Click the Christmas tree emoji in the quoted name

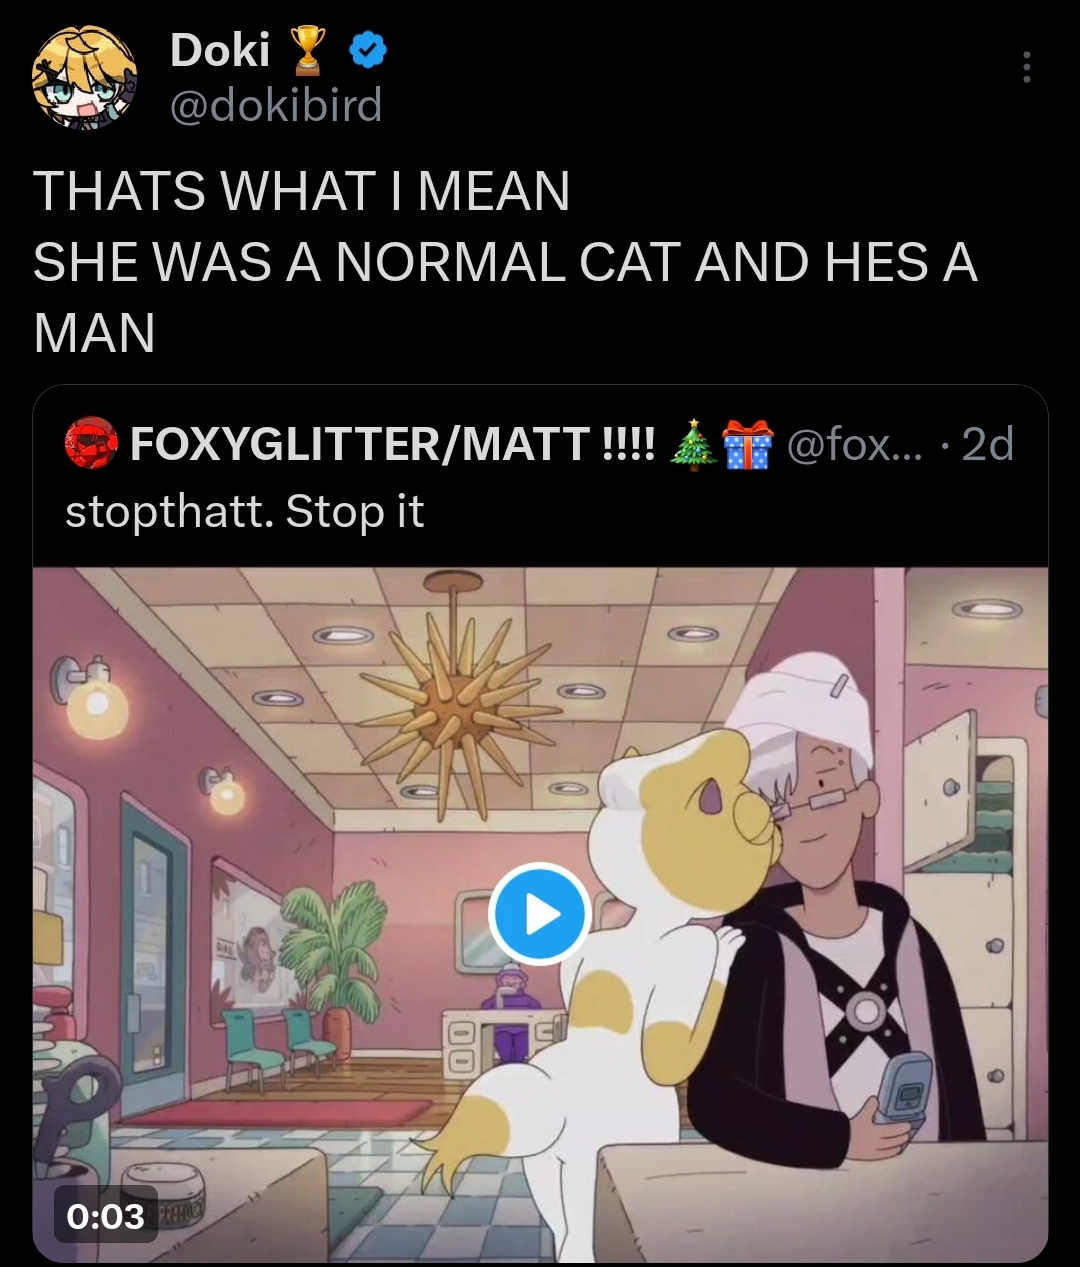click(691, 444)
